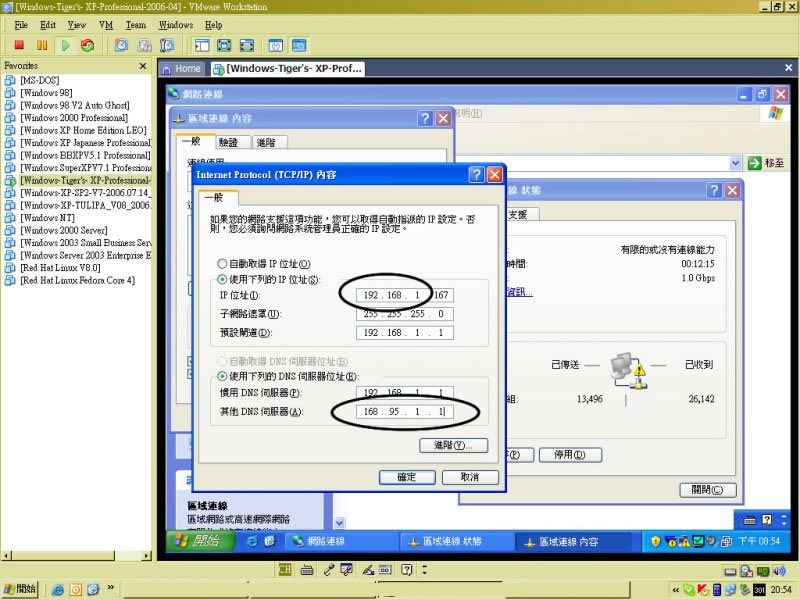The image size is (800, 600).
Task: Click the network connection warning icon in status
Action: click(x=629, y=370)
